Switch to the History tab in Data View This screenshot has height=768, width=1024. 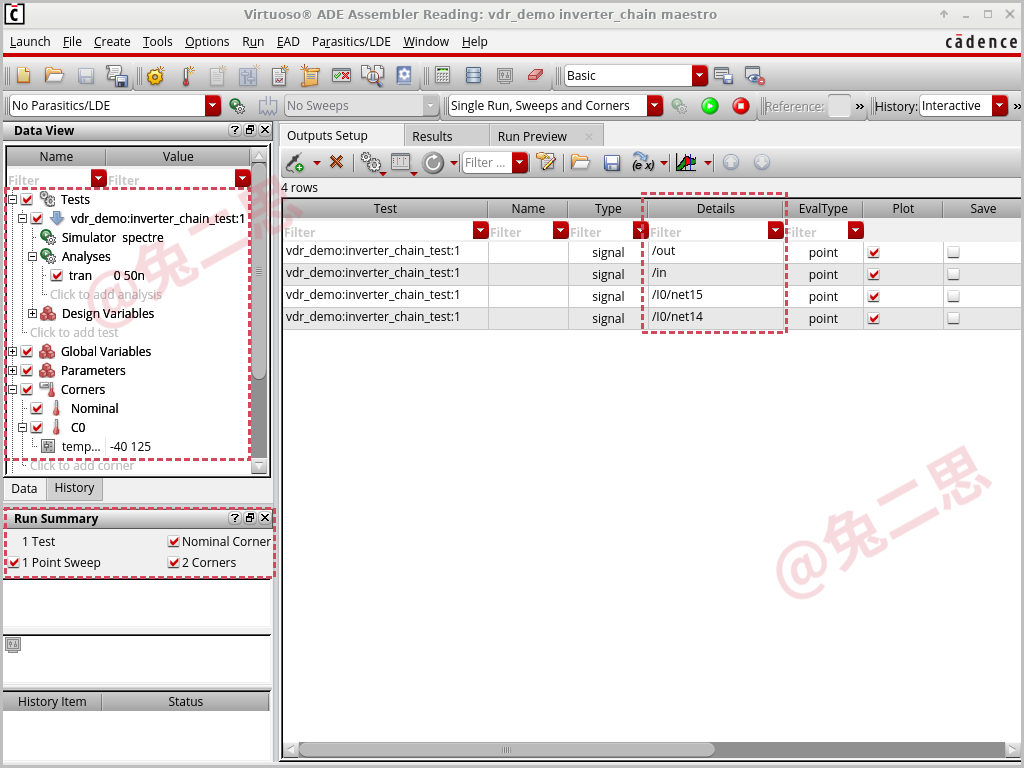pyautogui.click(x=74, y=488)
